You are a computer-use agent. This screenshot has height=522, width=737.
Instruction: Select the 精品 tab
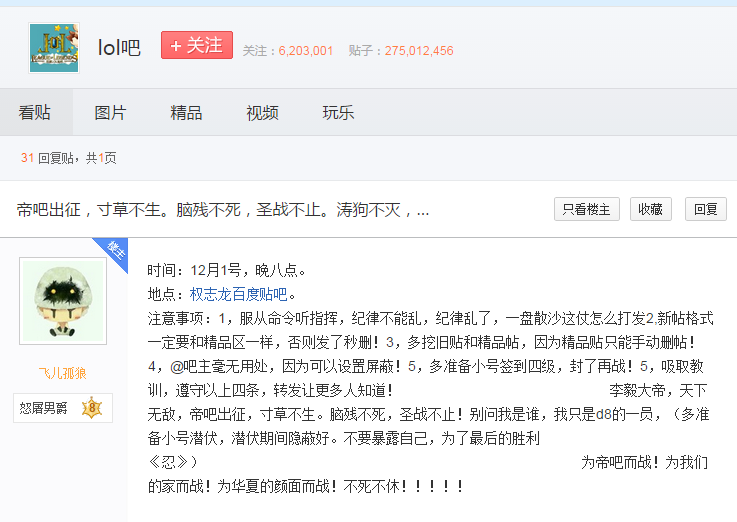pyautogui.click(x=186, y=113)
